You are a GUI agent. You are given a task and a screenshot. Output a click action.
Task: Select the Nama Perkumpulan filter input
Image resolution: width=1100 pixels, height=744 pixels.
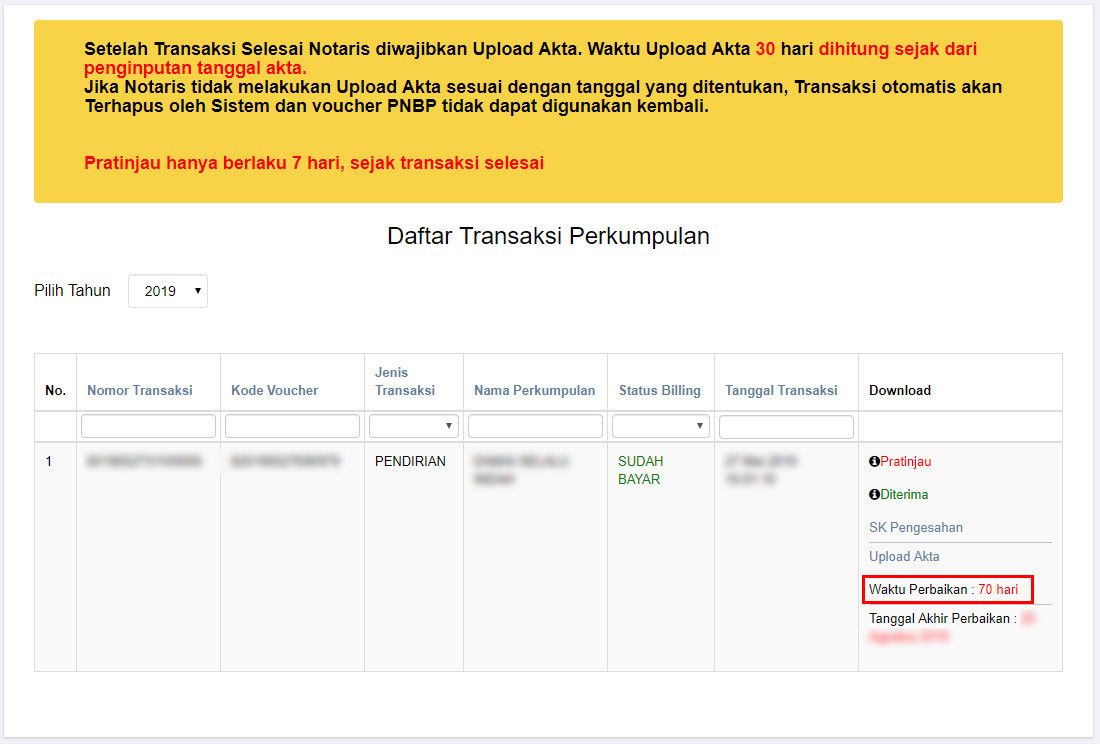click(535, 426)
